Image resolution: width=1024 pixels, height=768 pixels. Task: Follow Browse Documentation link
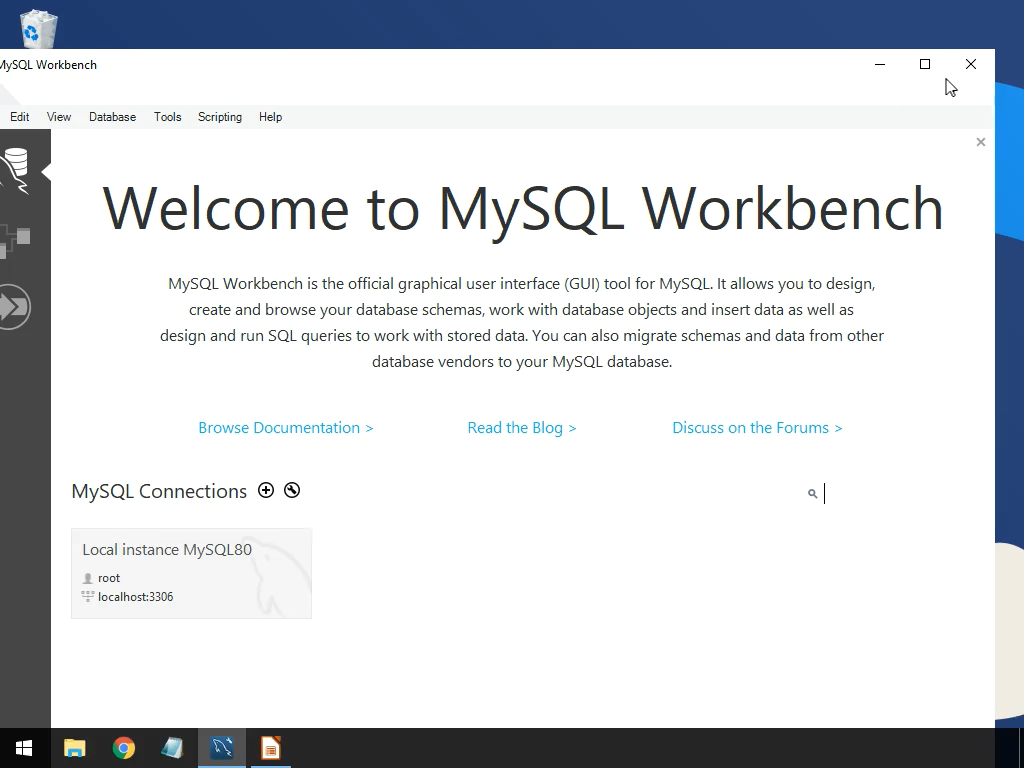[285, 428]
